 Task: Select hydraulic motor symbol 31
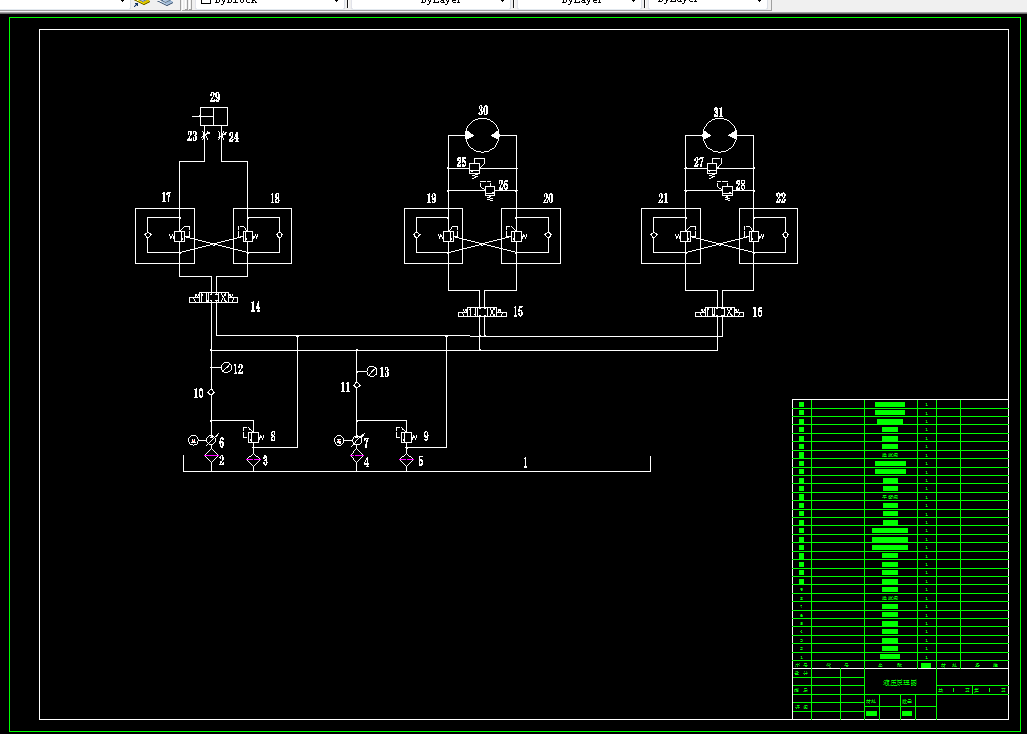point(719,136)
